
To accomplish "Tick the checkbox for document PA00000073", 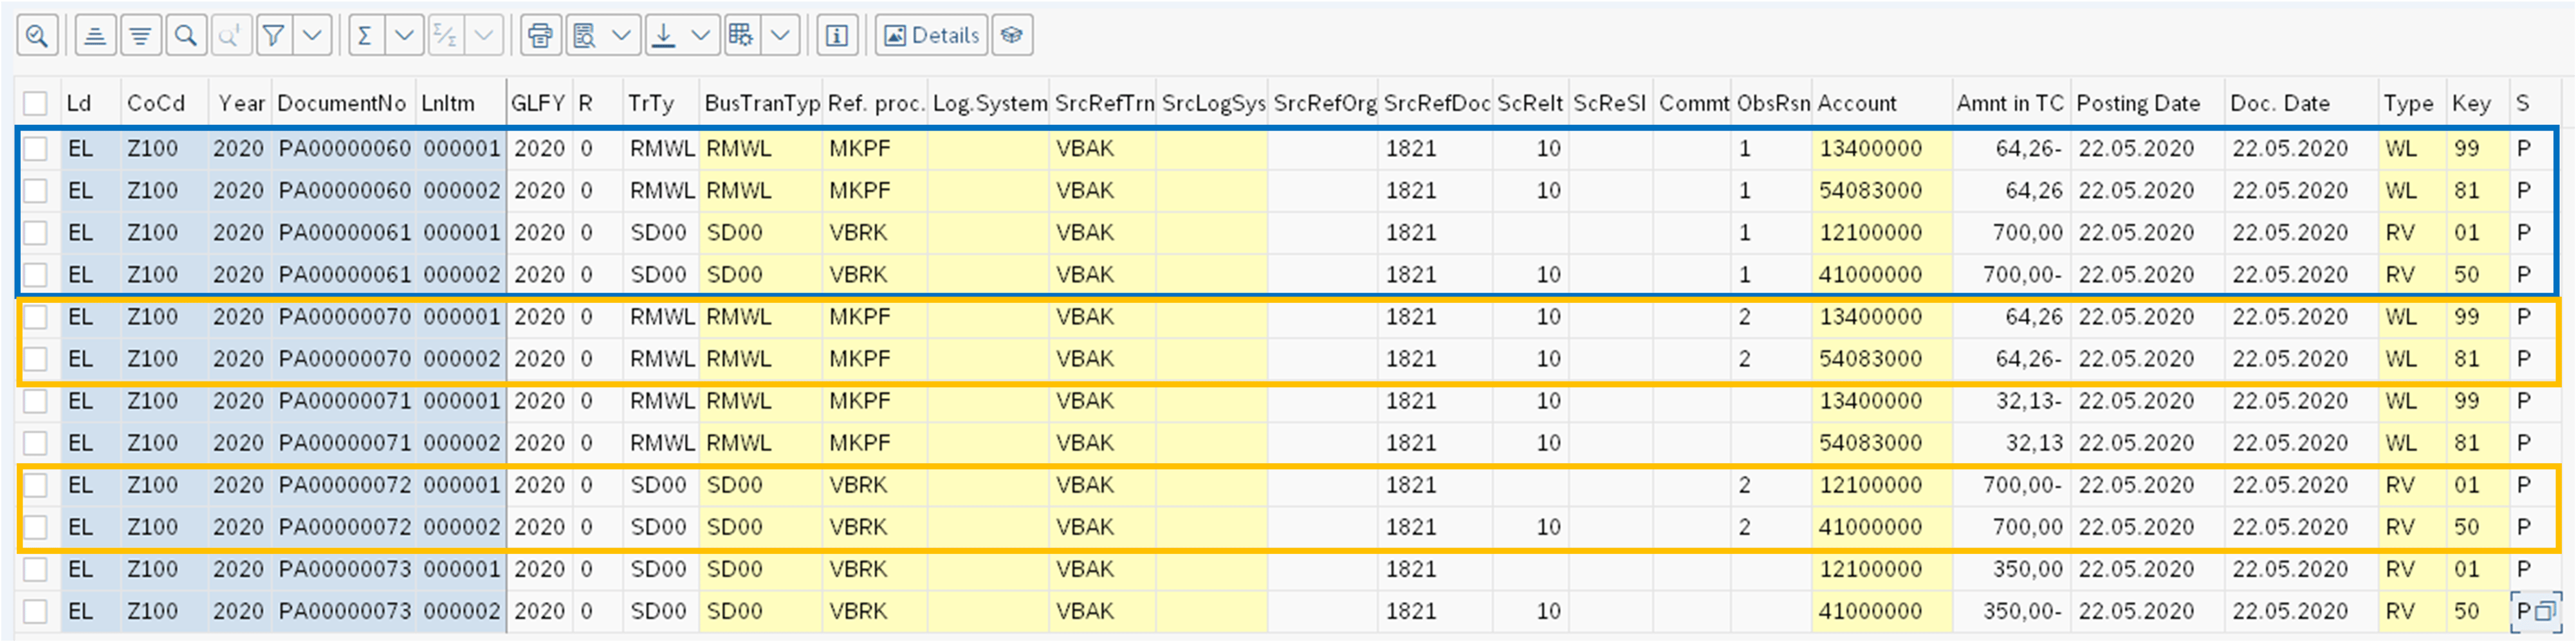I will pyautogui.click(x=35, y=569).
